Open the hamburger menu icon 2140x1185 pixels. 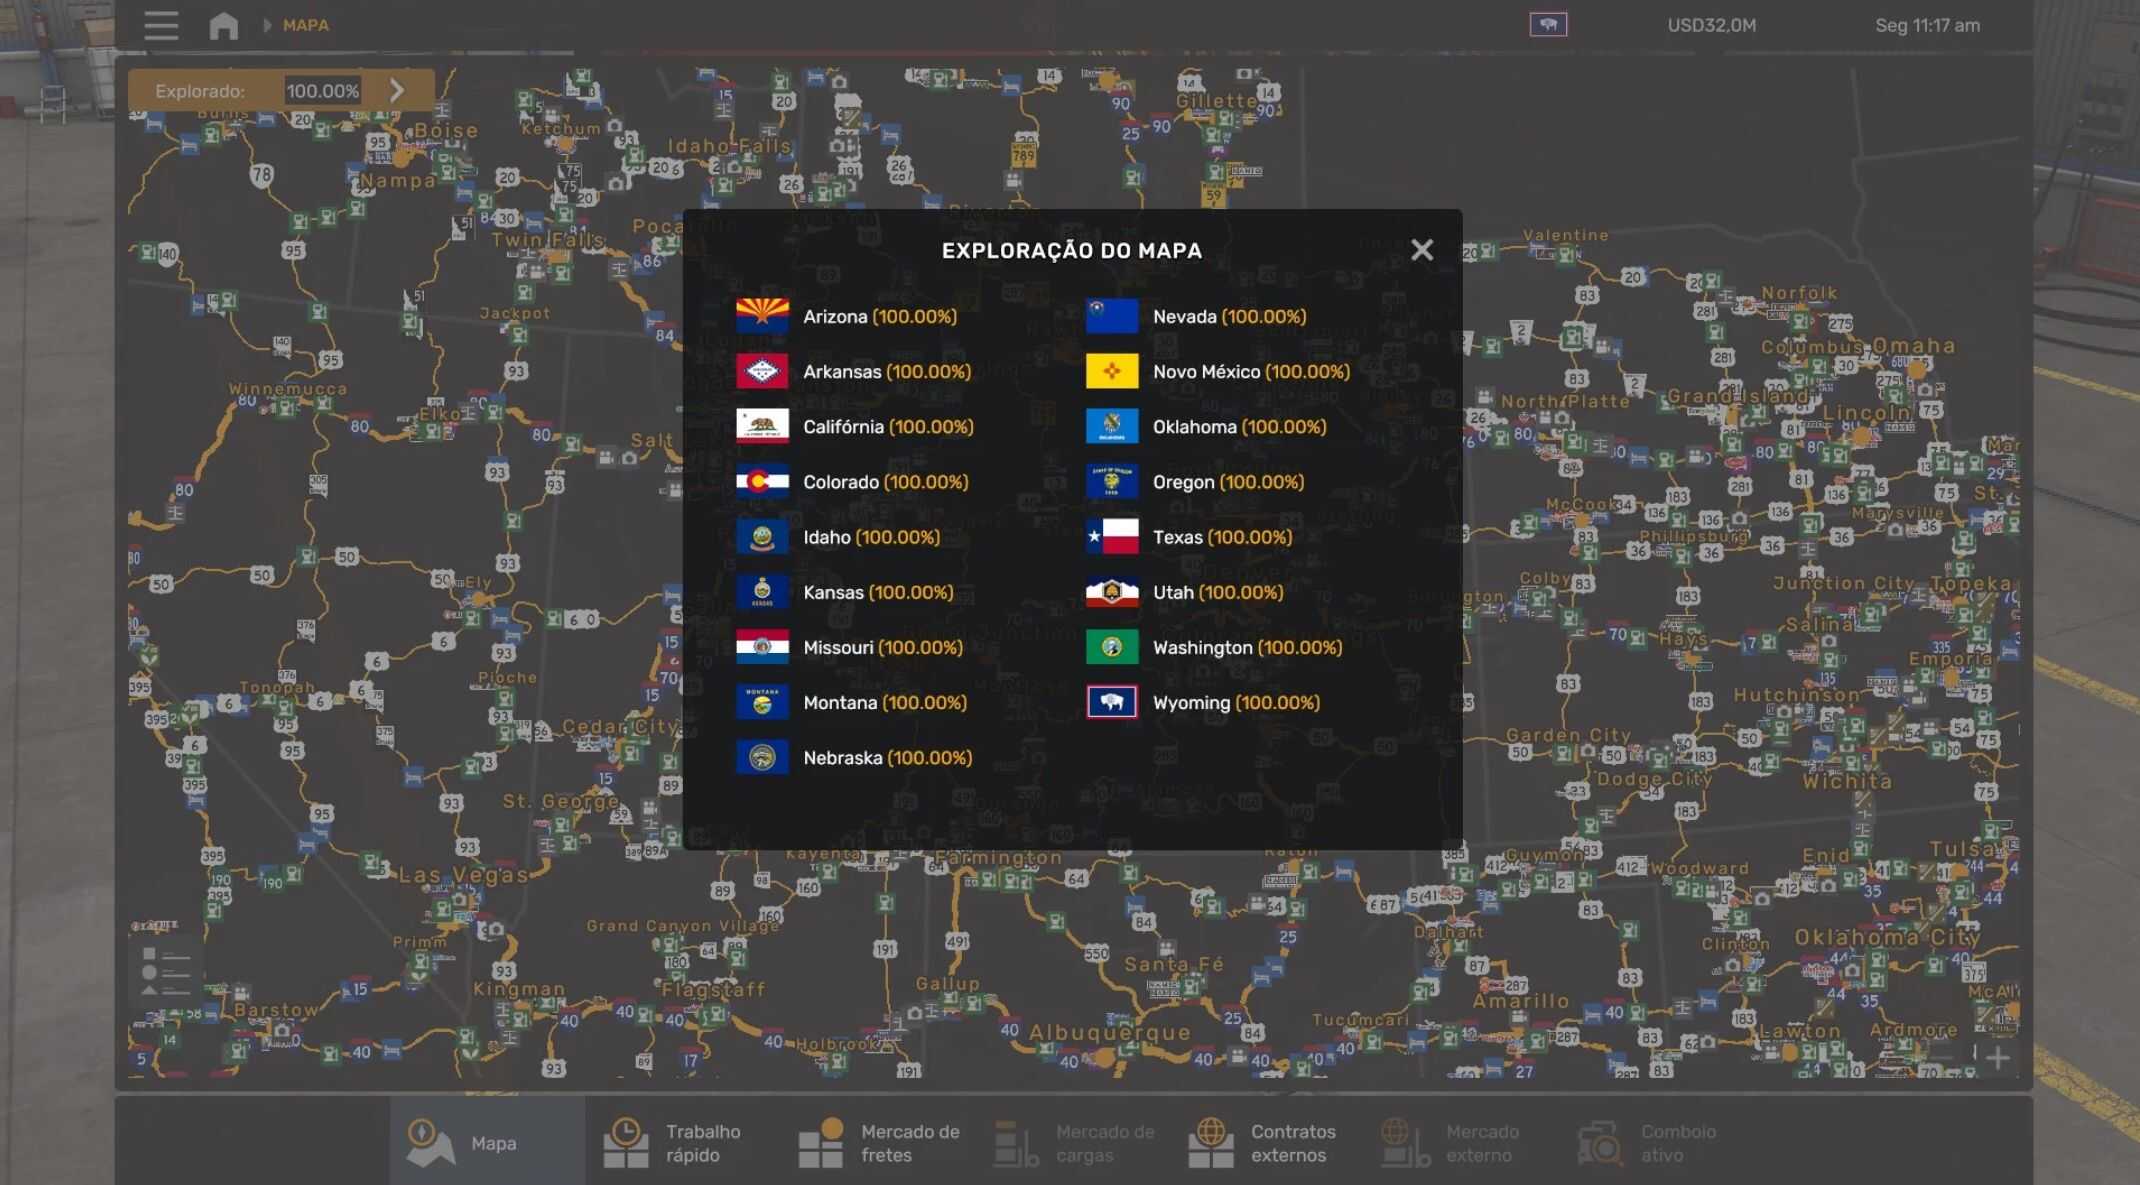click(161, 25)
